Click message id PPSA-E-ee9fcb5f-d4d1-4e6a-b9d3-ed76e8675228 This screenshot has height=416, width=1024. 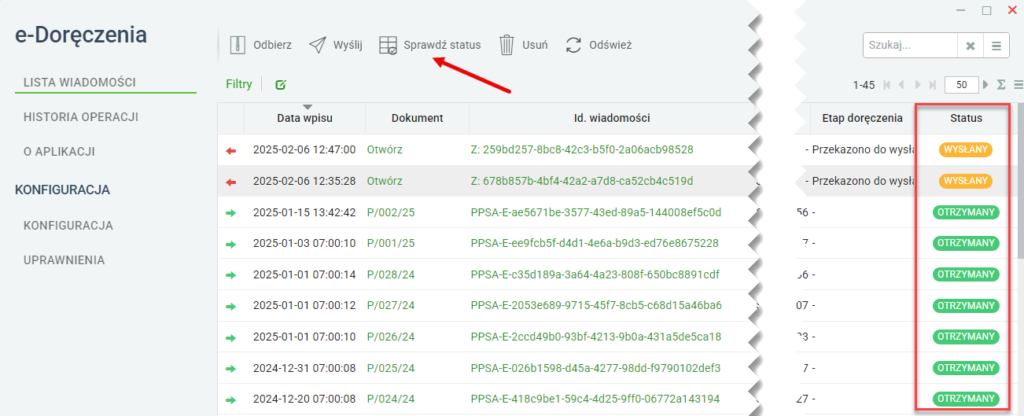click(594, 244)
